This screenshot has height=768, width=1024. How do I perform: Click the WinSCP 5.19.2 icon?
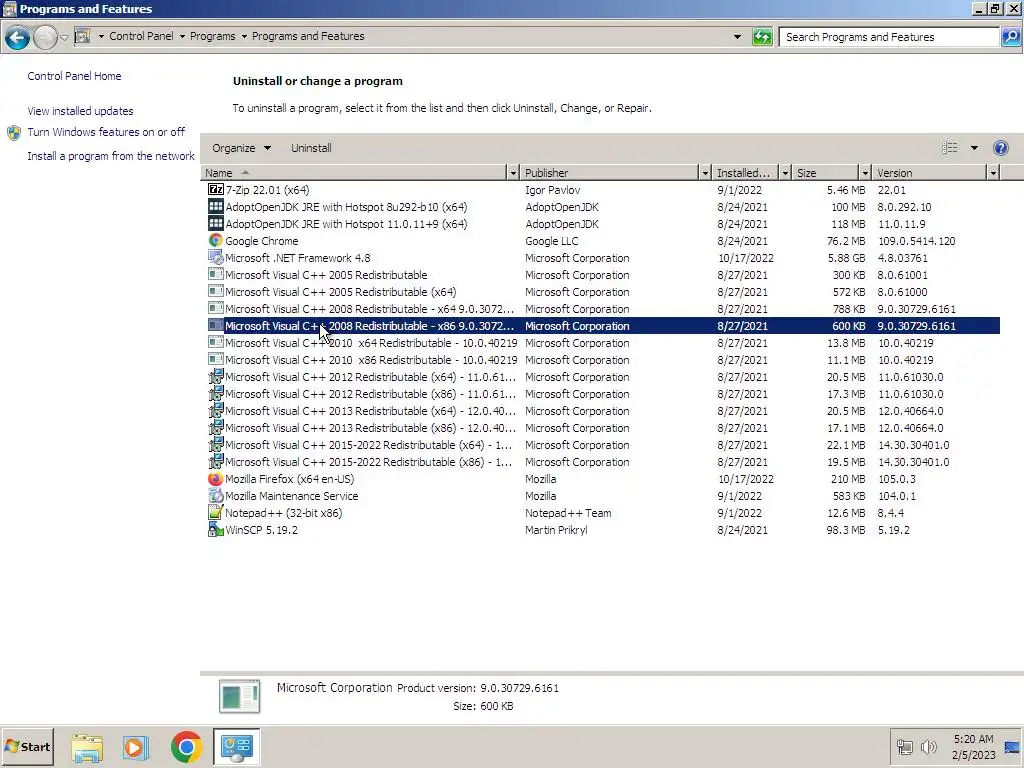(x=216, y=529)
